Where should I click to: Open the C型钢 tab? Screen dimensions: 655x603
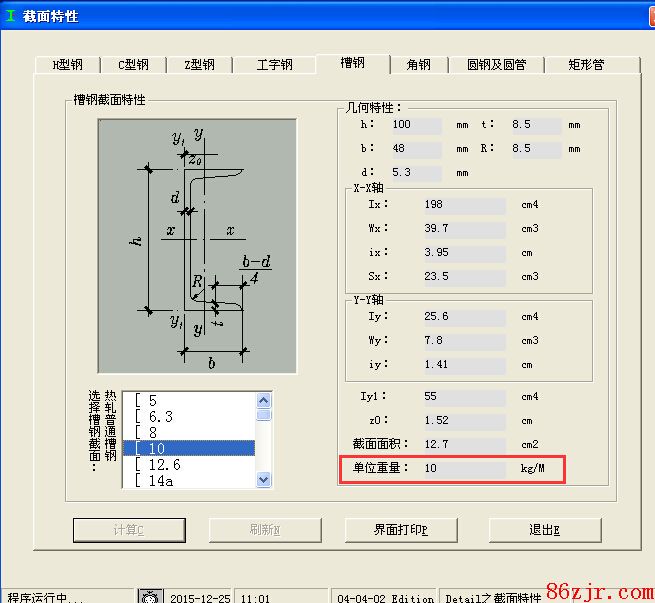click(x=133, y=65)
